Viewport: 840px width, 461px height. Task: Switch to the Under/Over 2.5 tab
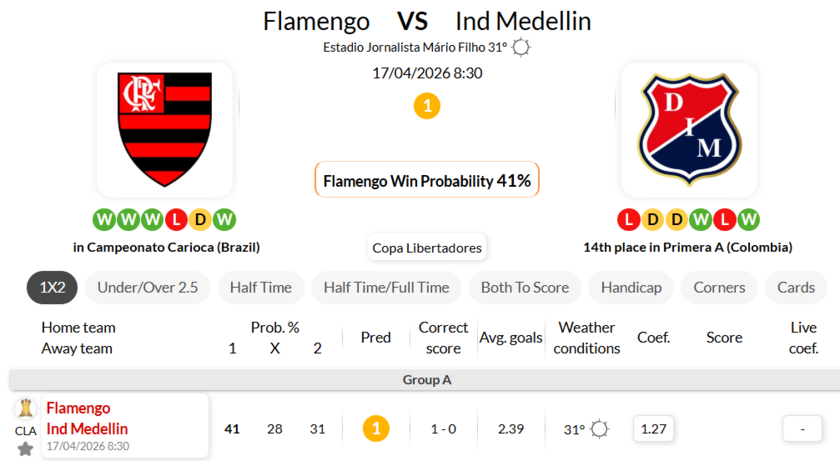click(148, 287)
